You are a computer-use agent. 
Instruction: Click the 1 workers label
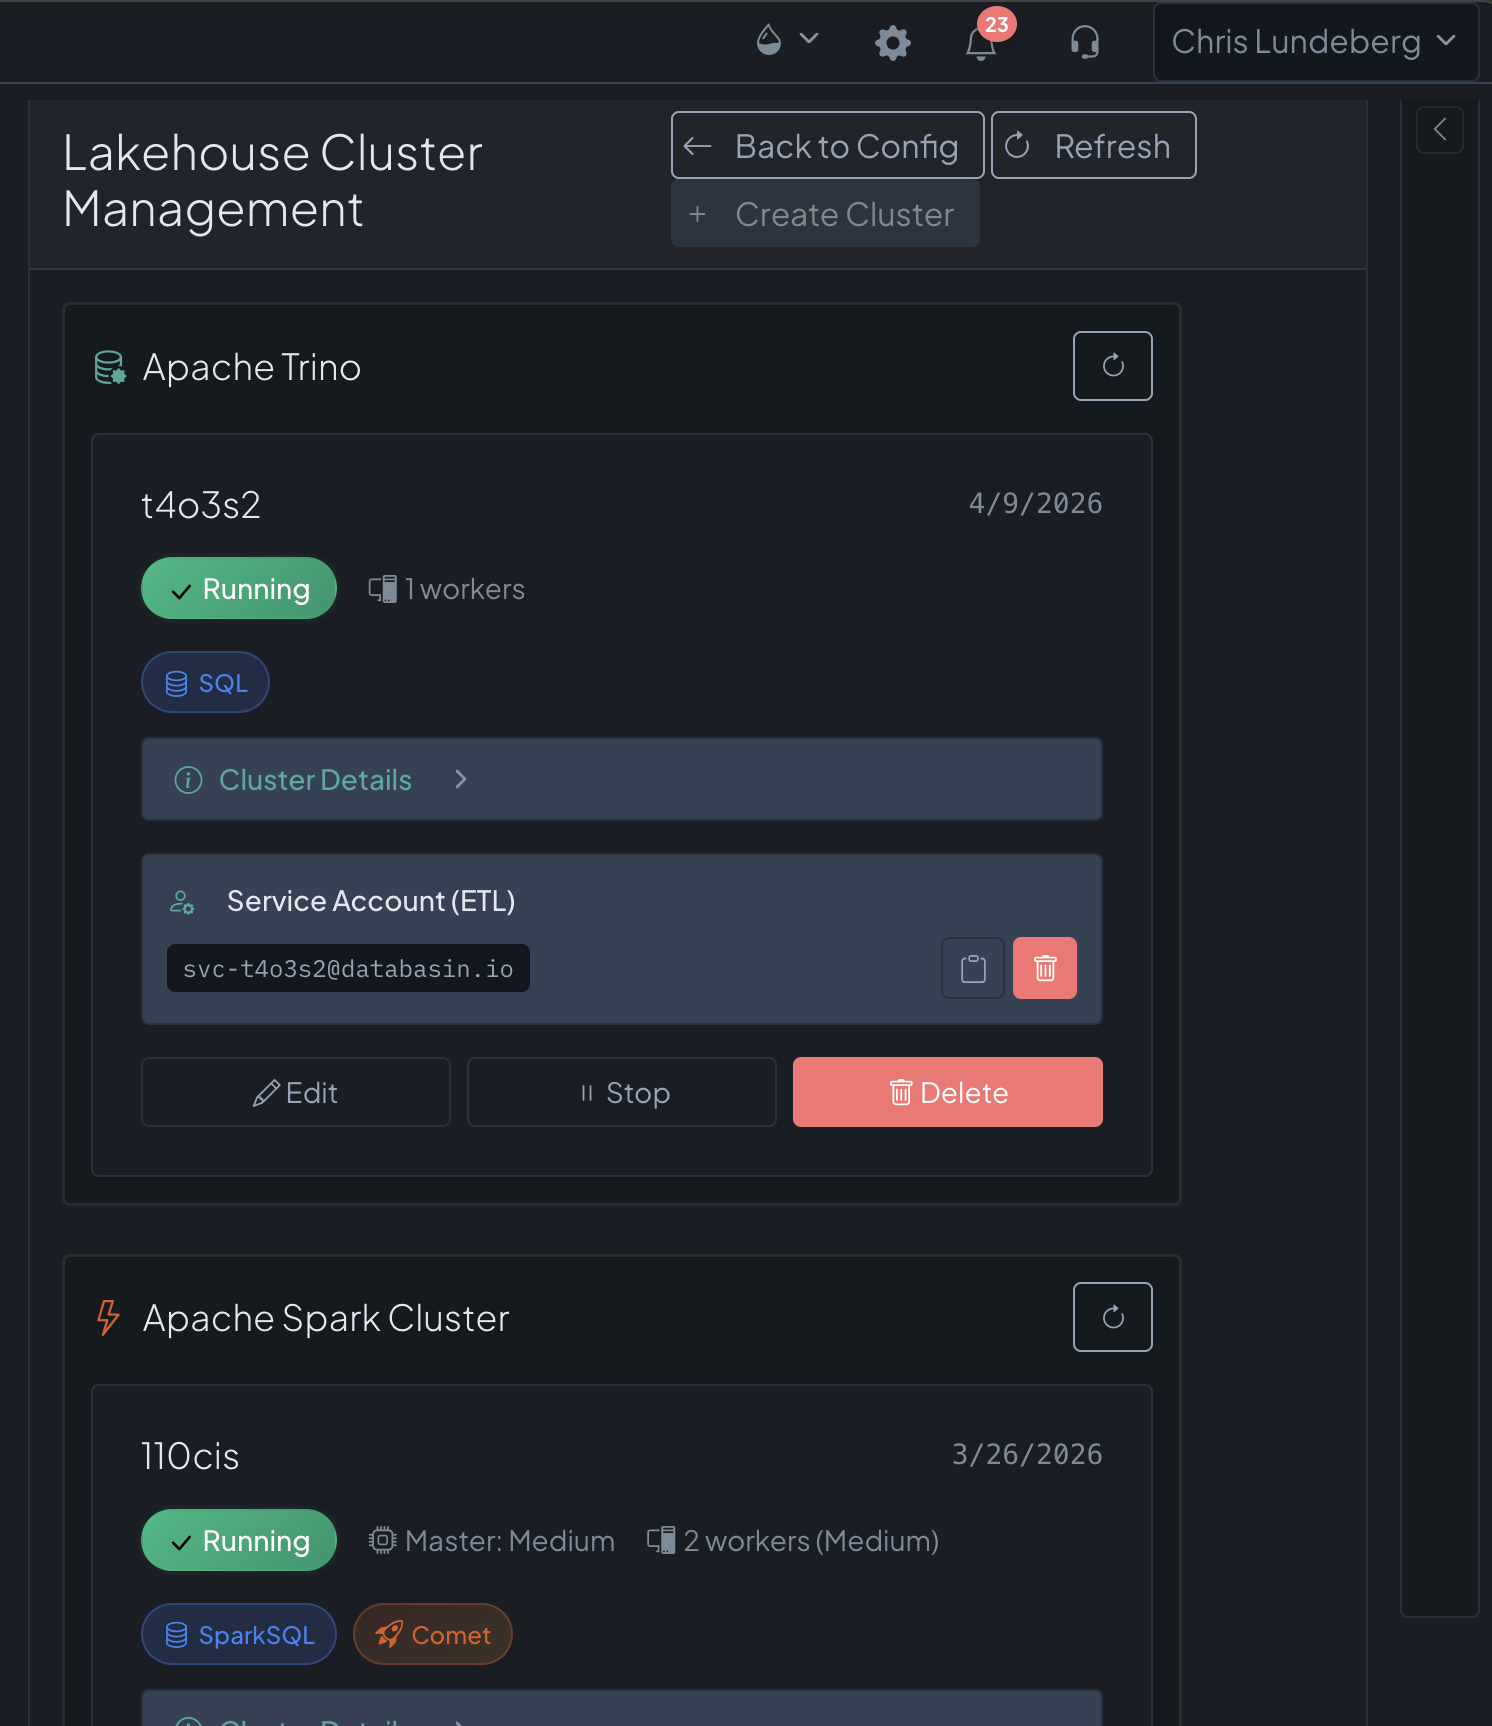point(447,589)
